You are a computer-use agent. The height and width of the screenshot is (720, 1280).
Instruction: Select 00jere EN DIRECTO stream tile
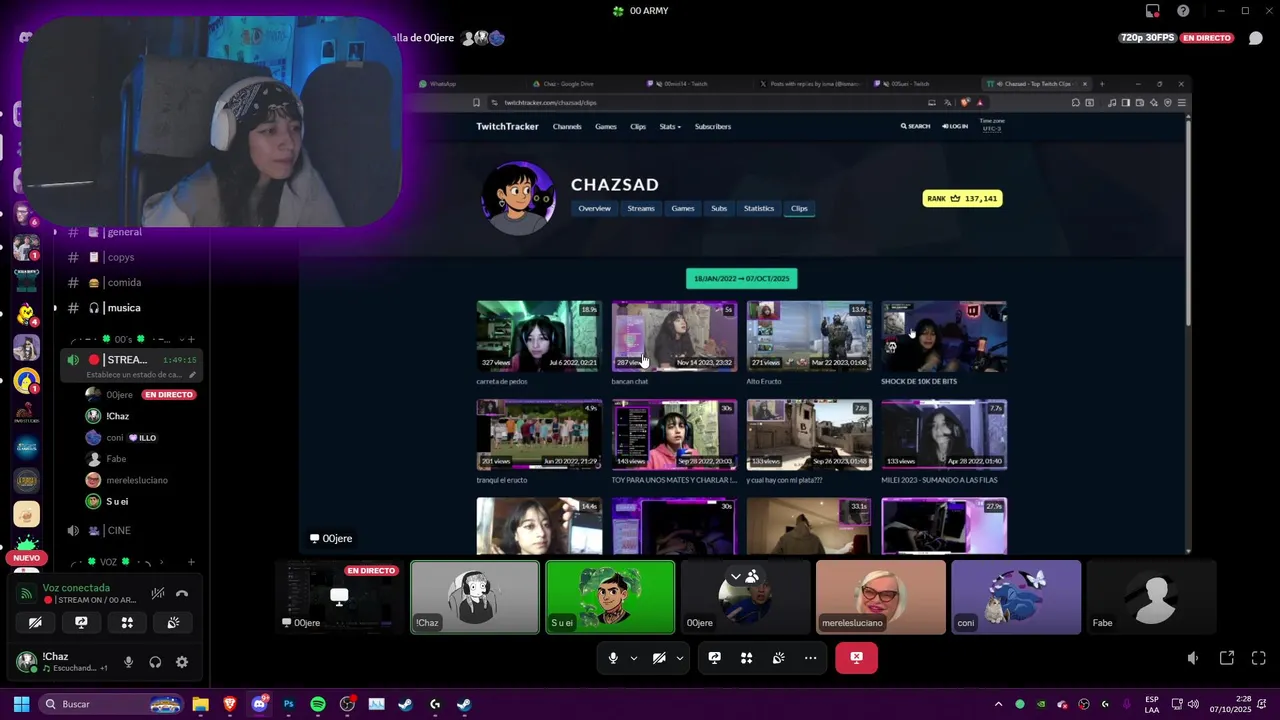pos(339,597)
